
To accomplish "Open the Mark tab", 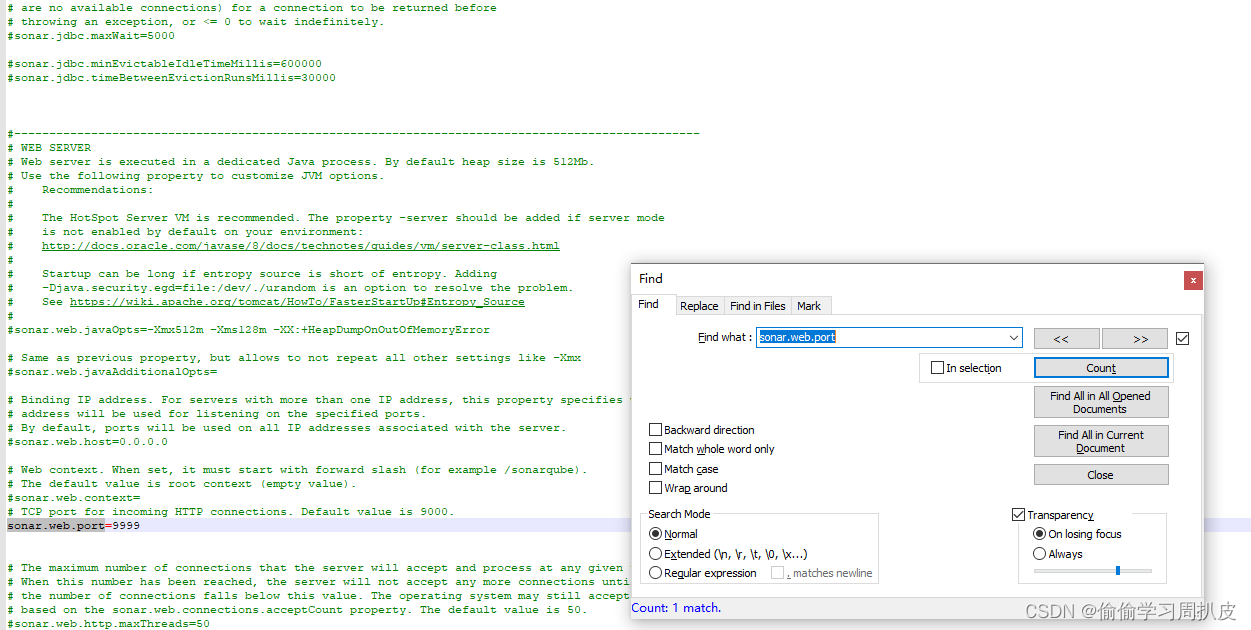I will pyautogui.click(x=810, y=305).
